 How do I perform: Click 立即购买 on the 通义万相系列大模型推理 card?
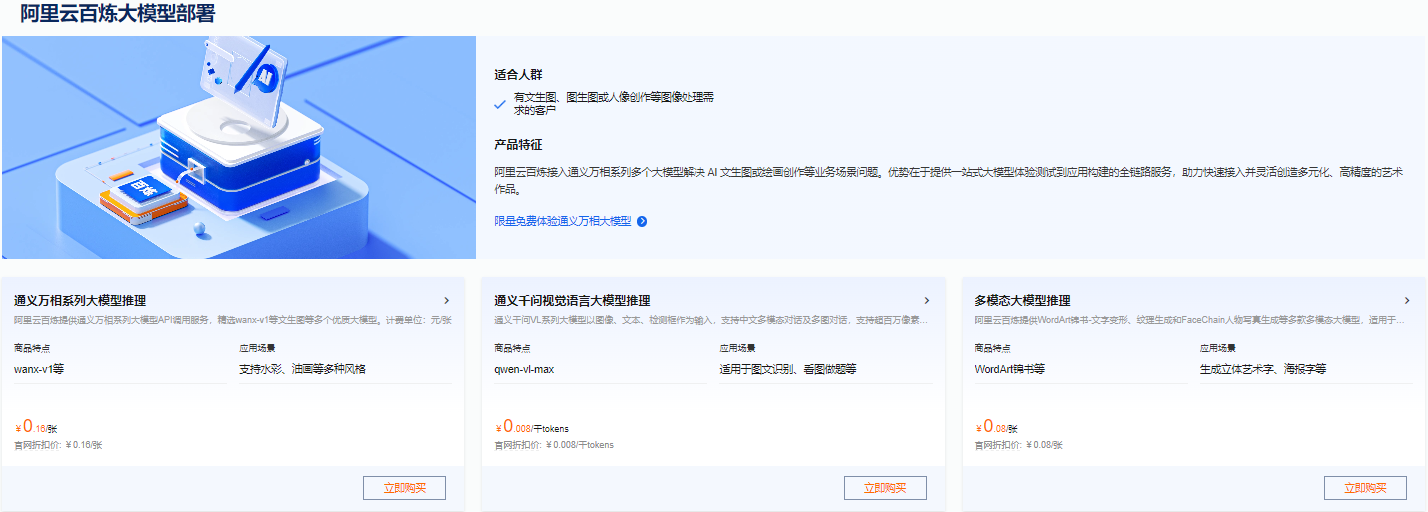tap(404, 488)
